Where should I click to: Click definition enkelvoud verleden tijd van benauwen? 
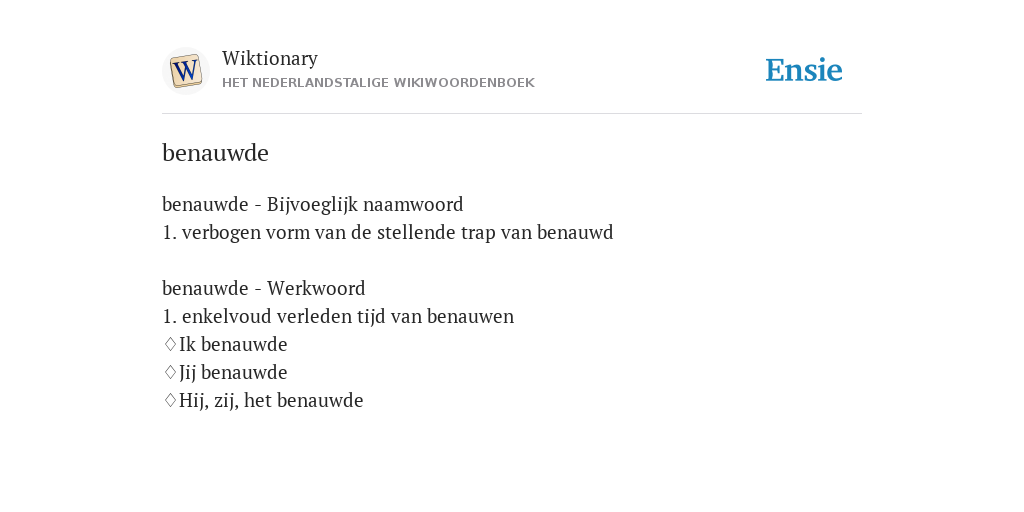click(x=338, y=316)
